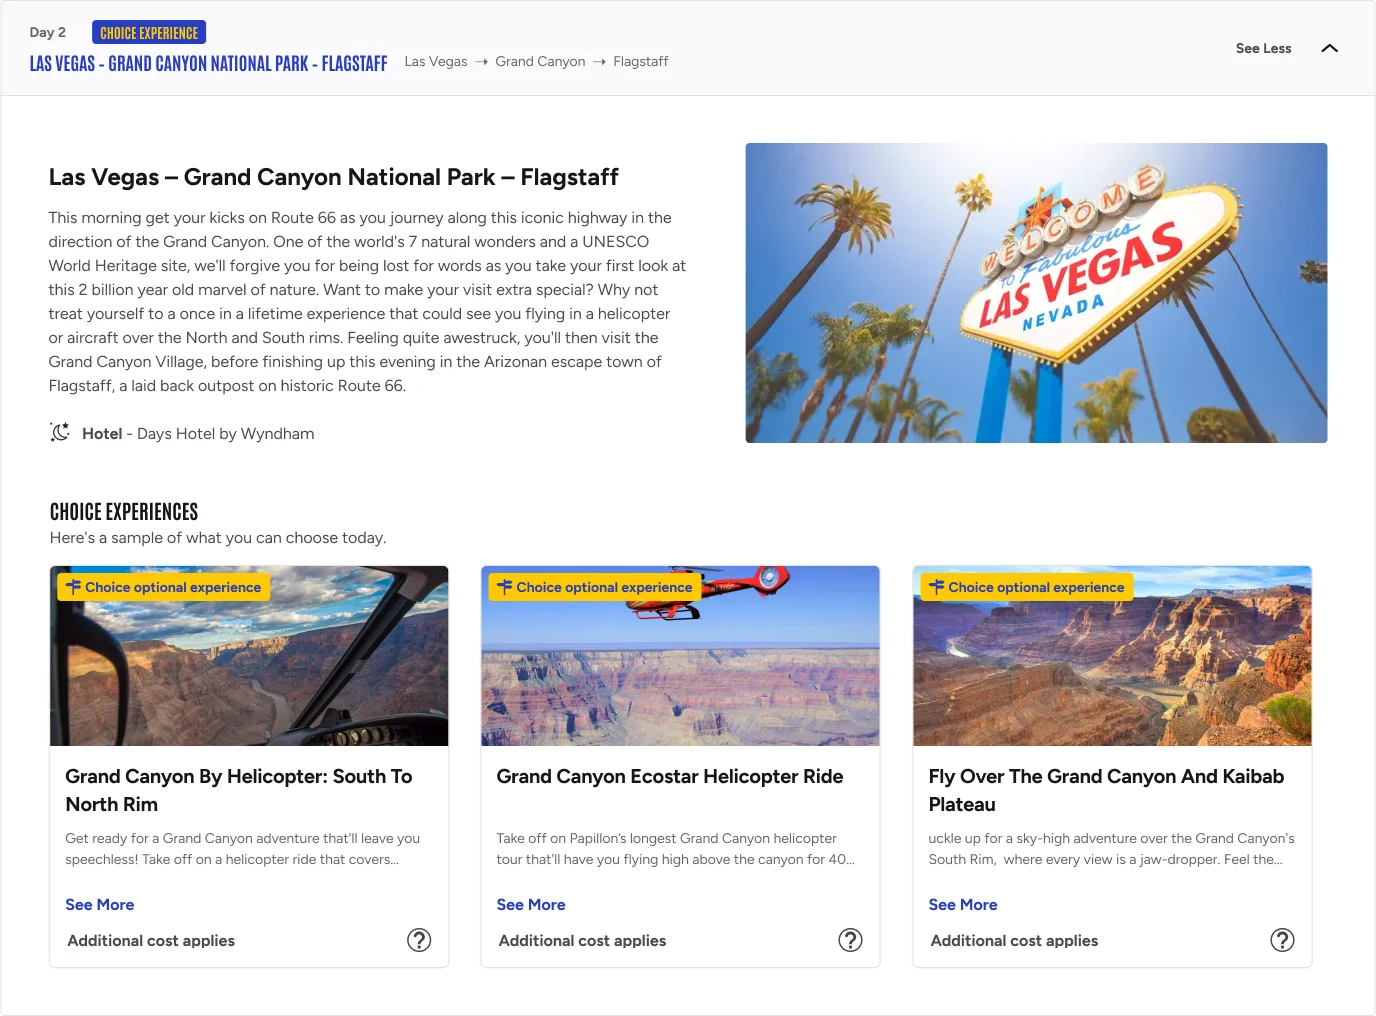Screen dimensions: 1376x1016
Task: Open cost help icon on South To North Rim card
Action: (419, 940)
